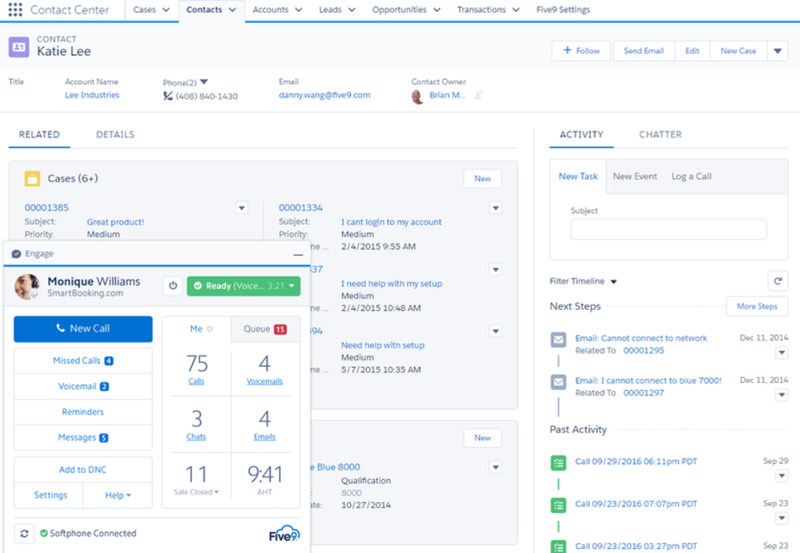Click Add to DNC
Image resolution: width=800 pixels, height=553 pixels.
coord(83,470)
